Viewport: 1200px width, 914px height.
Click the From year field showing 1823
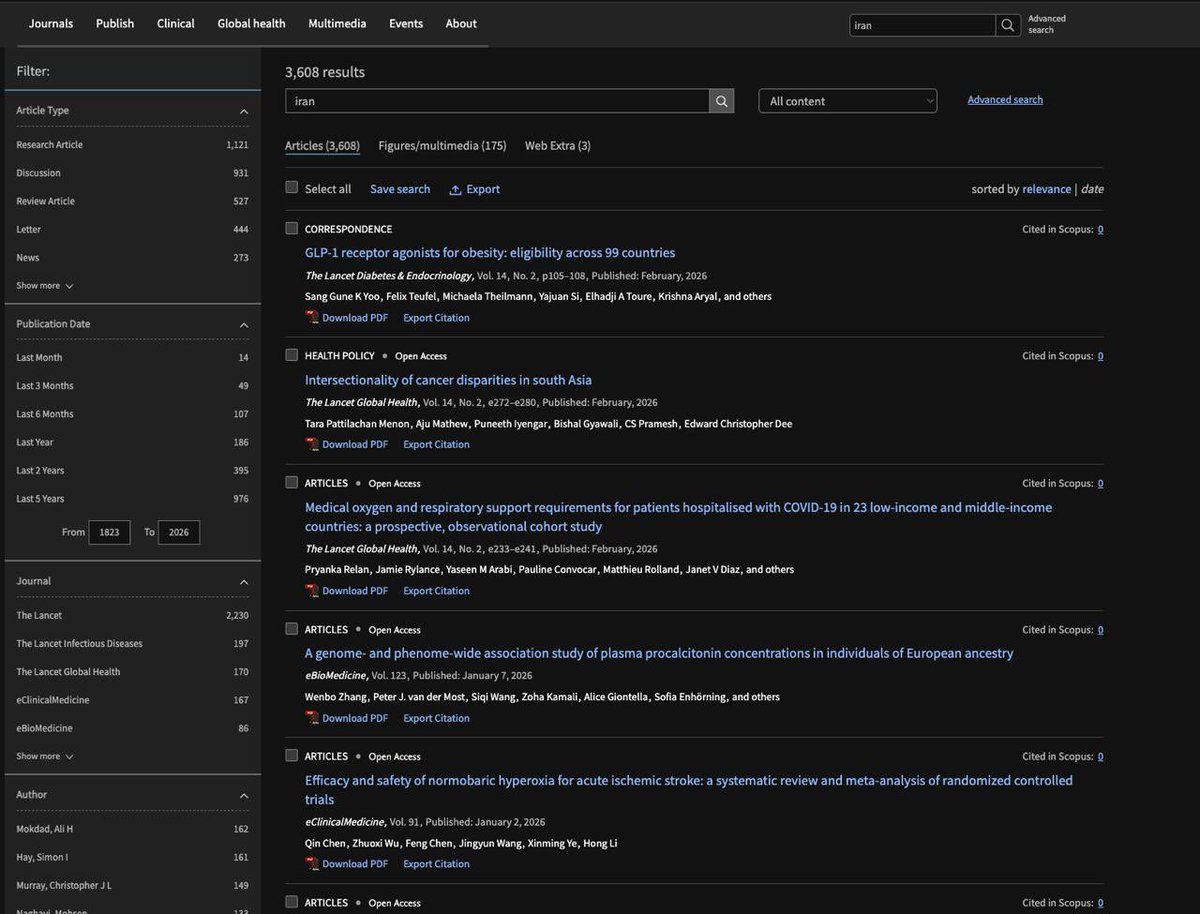[x=109, y=533]
